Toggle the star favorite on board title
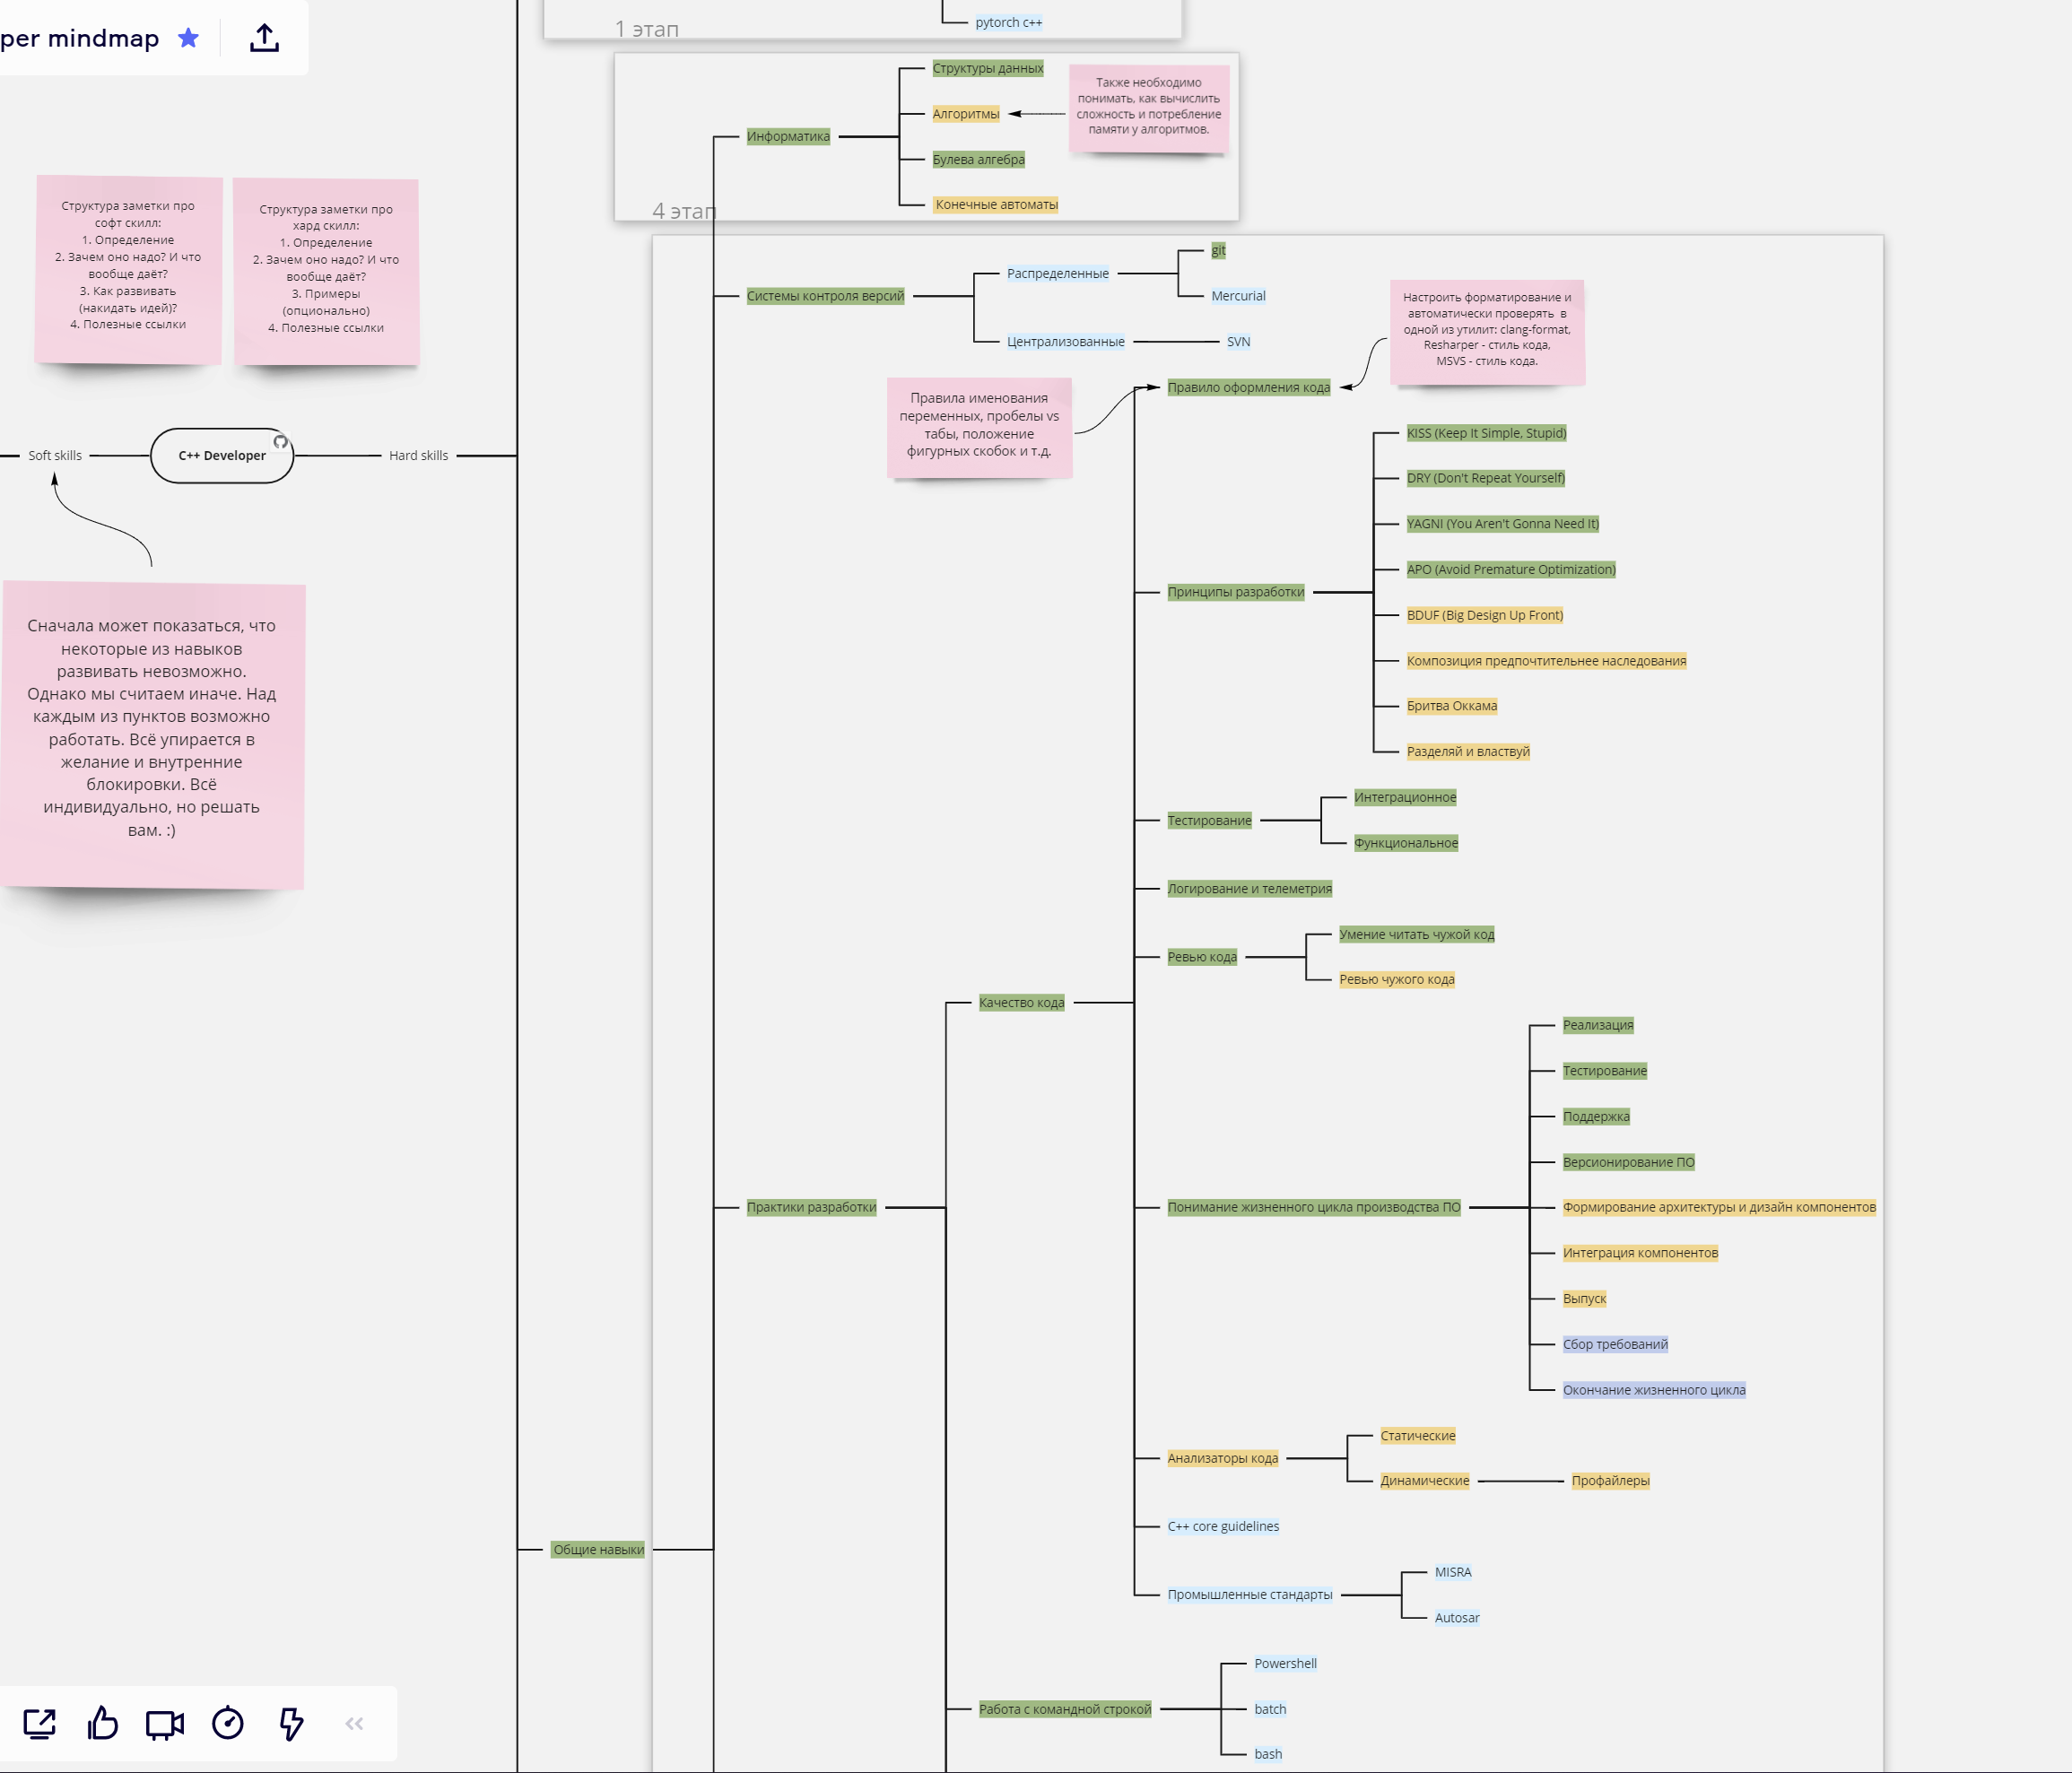Screen dimensions: 2072x1773 (188, 38)
